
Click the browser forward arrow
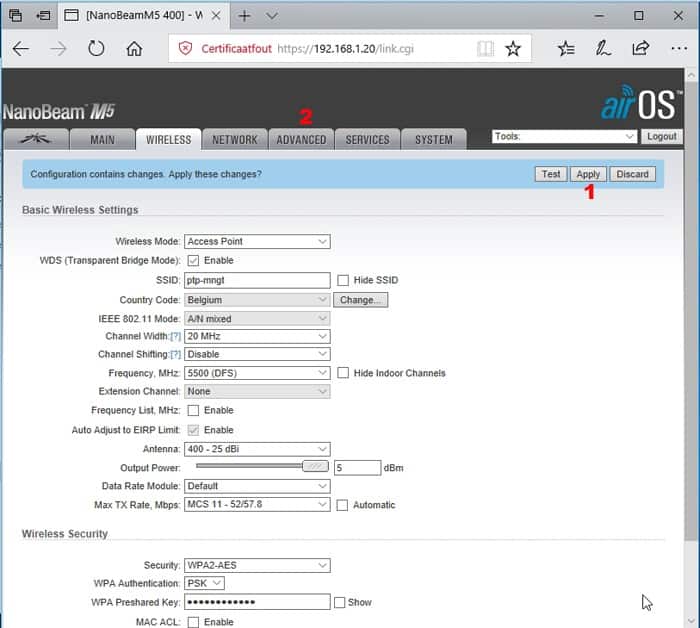coord(58,49)
